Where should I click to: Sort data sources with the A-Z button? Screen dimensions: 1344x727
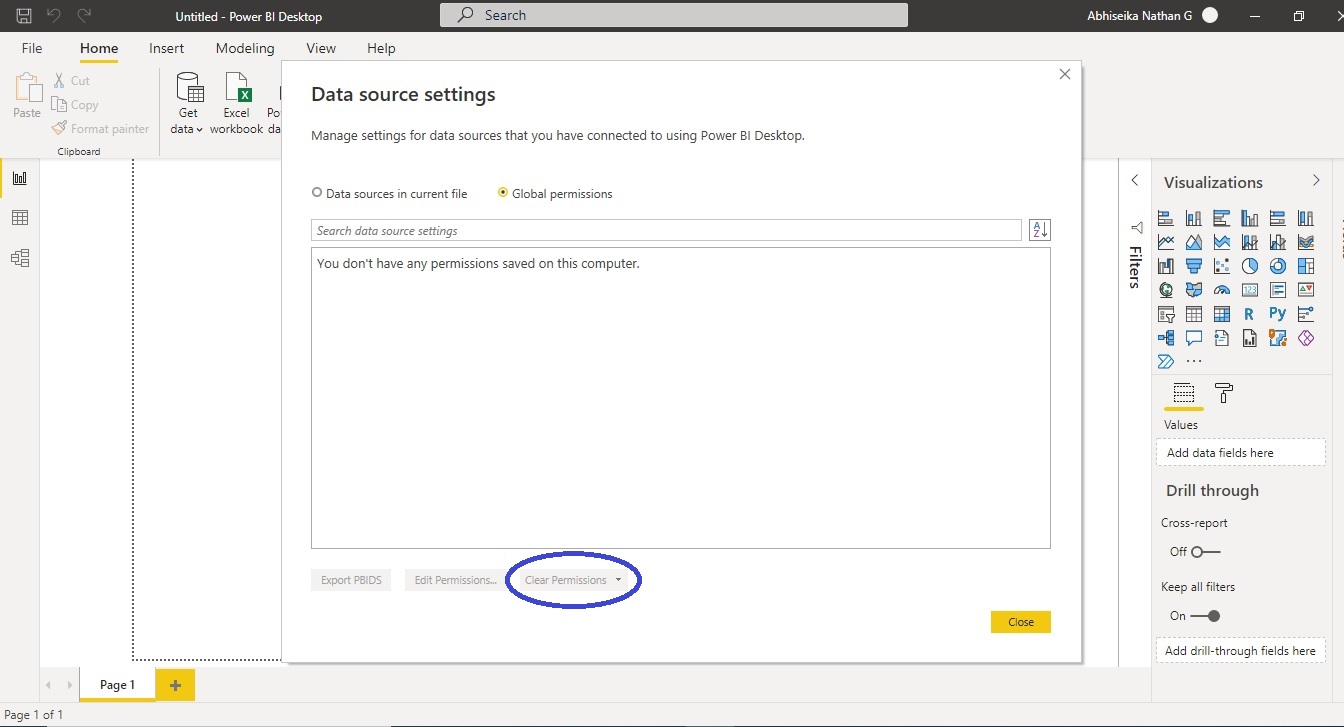pyautogui.click(x=1040, y=230)
